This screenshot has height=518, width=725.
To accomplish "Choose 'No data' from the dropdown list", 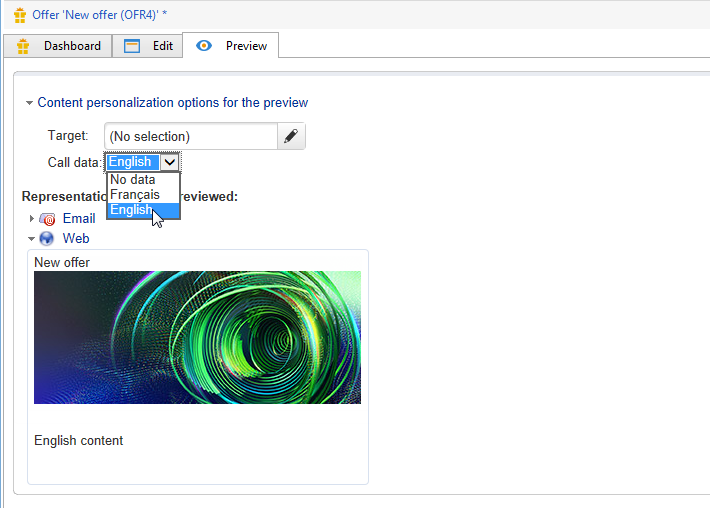I will (143, 179).
